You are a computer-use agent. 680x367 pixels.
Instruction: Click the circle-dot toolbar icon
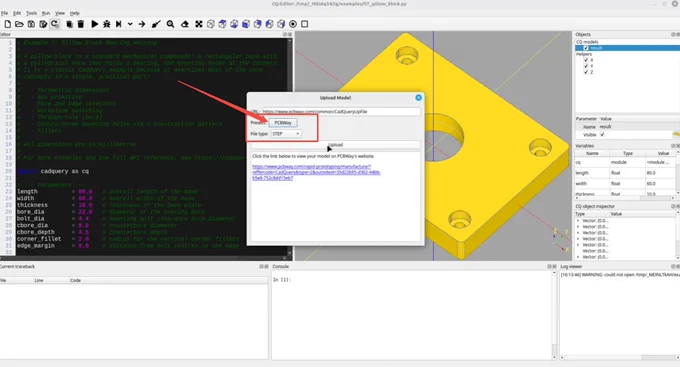point(293,24)
